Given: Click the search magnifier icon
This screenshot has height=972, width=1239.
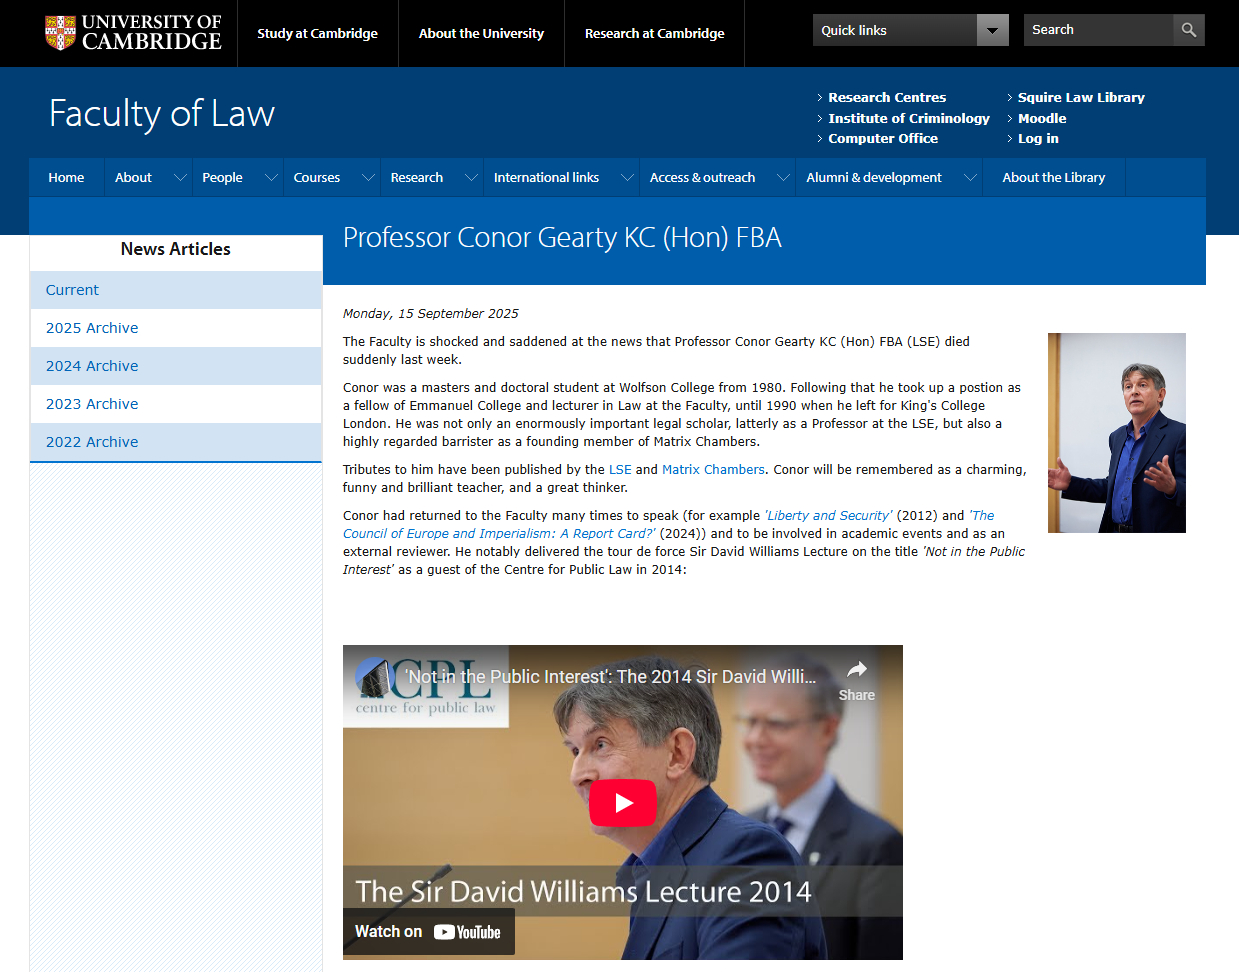Looking at the screenshot, I should 1188,30.
